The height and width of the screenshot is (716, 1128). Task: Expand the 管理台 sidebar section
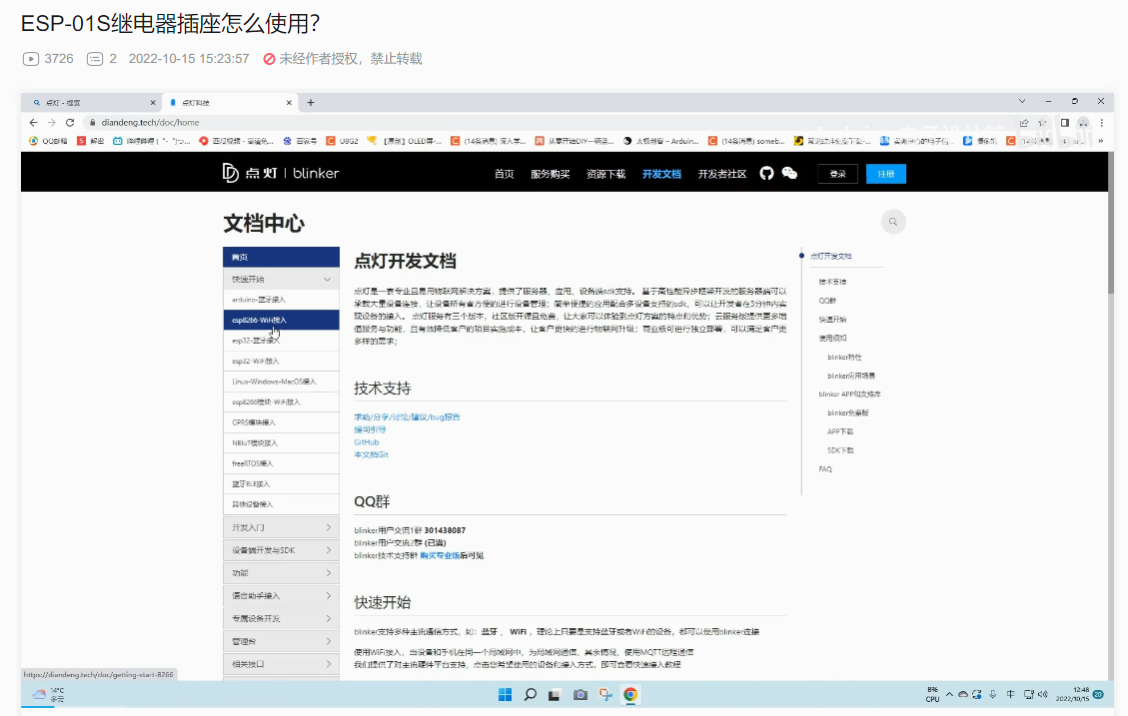[x=281, y=641]
